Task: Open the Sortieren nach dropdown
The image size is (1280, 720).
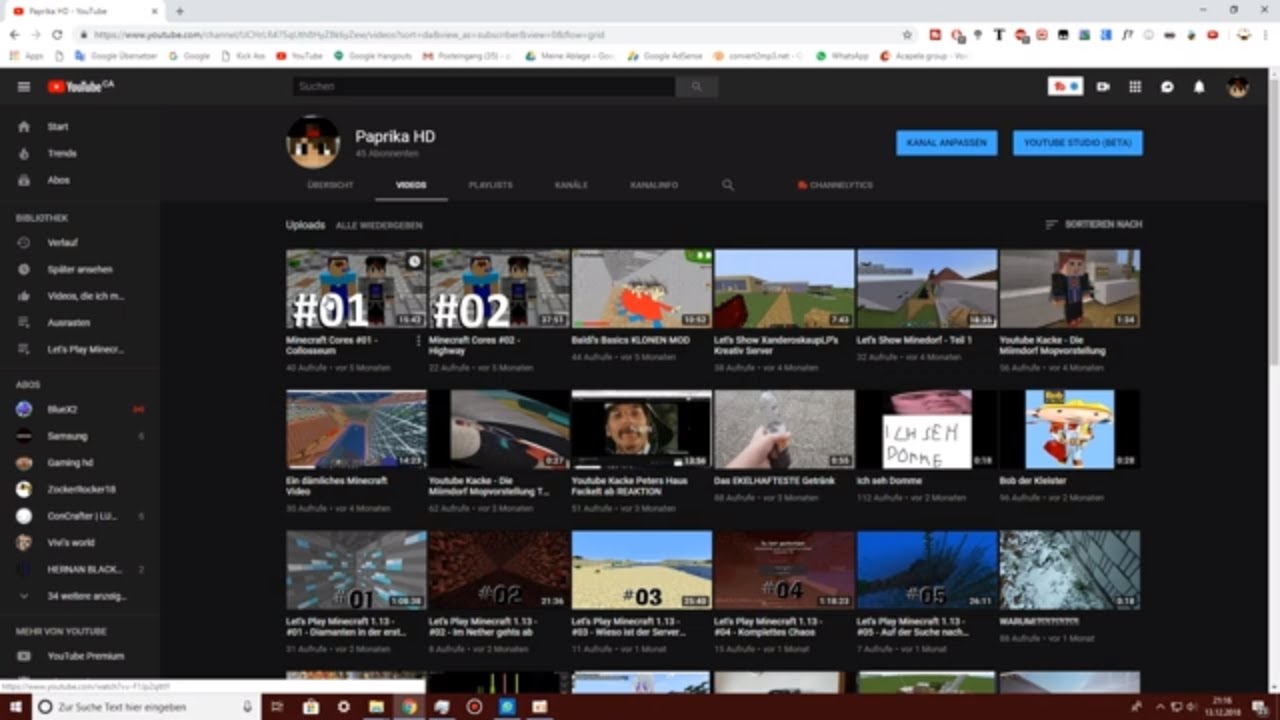Action: (x=1093, y=225)
